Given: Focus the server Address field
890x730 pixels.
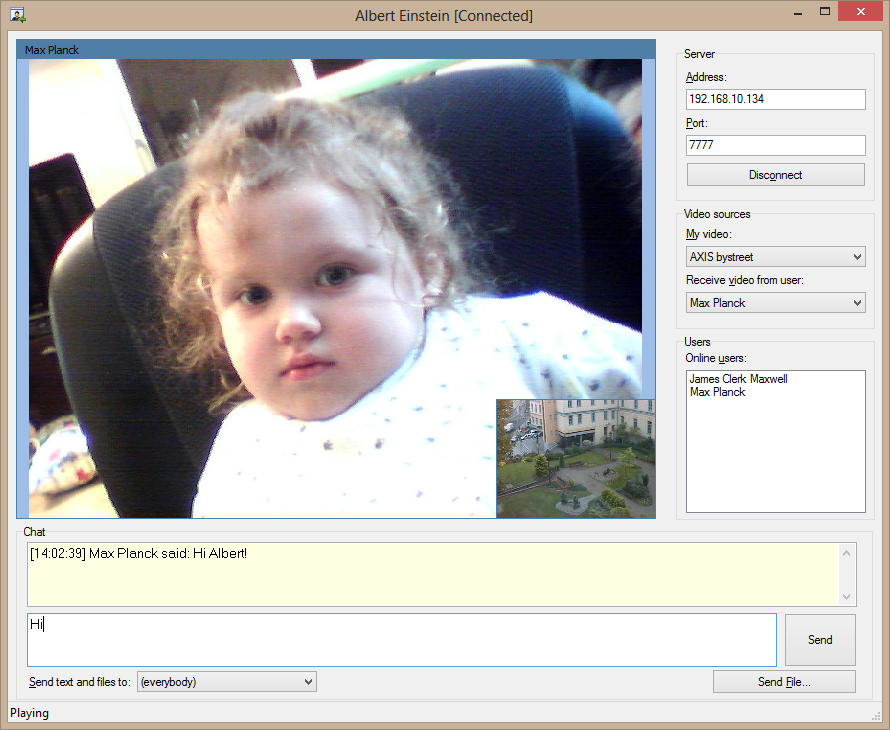Looking at the screenshot, I should tap(775, 99).
